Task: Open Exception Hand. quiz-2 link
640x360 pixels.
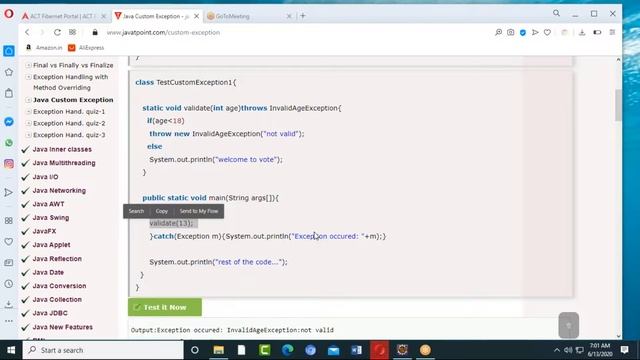Action: point(69,123)
